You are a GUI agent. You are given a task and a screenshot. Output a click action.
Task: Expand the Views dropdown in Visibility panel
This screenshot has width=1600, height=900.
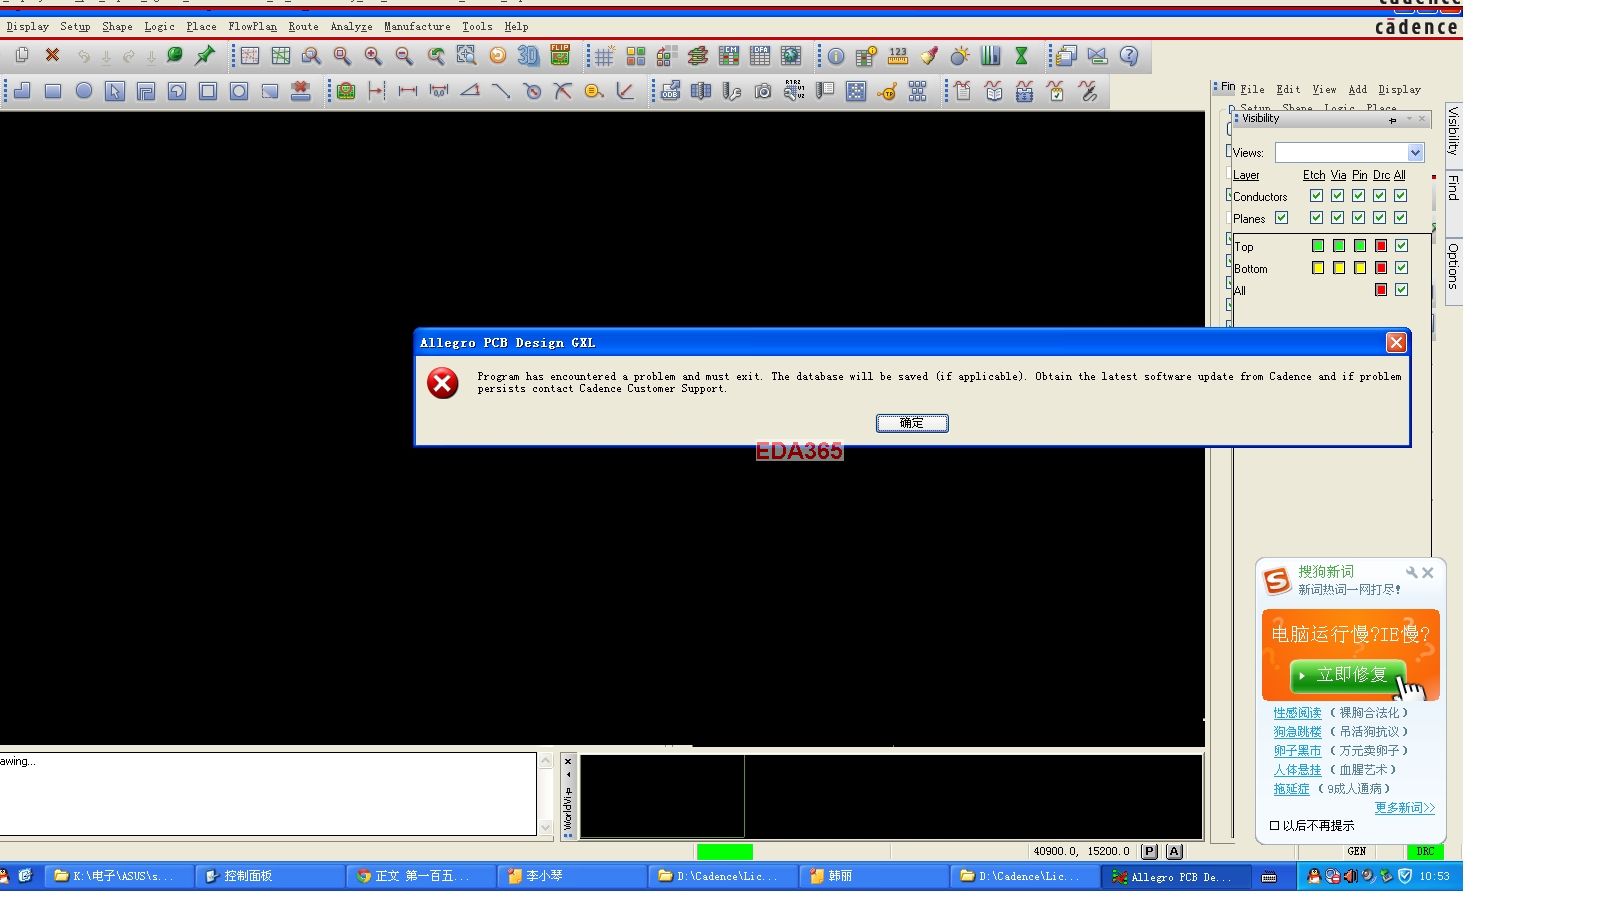[1415, 153]
